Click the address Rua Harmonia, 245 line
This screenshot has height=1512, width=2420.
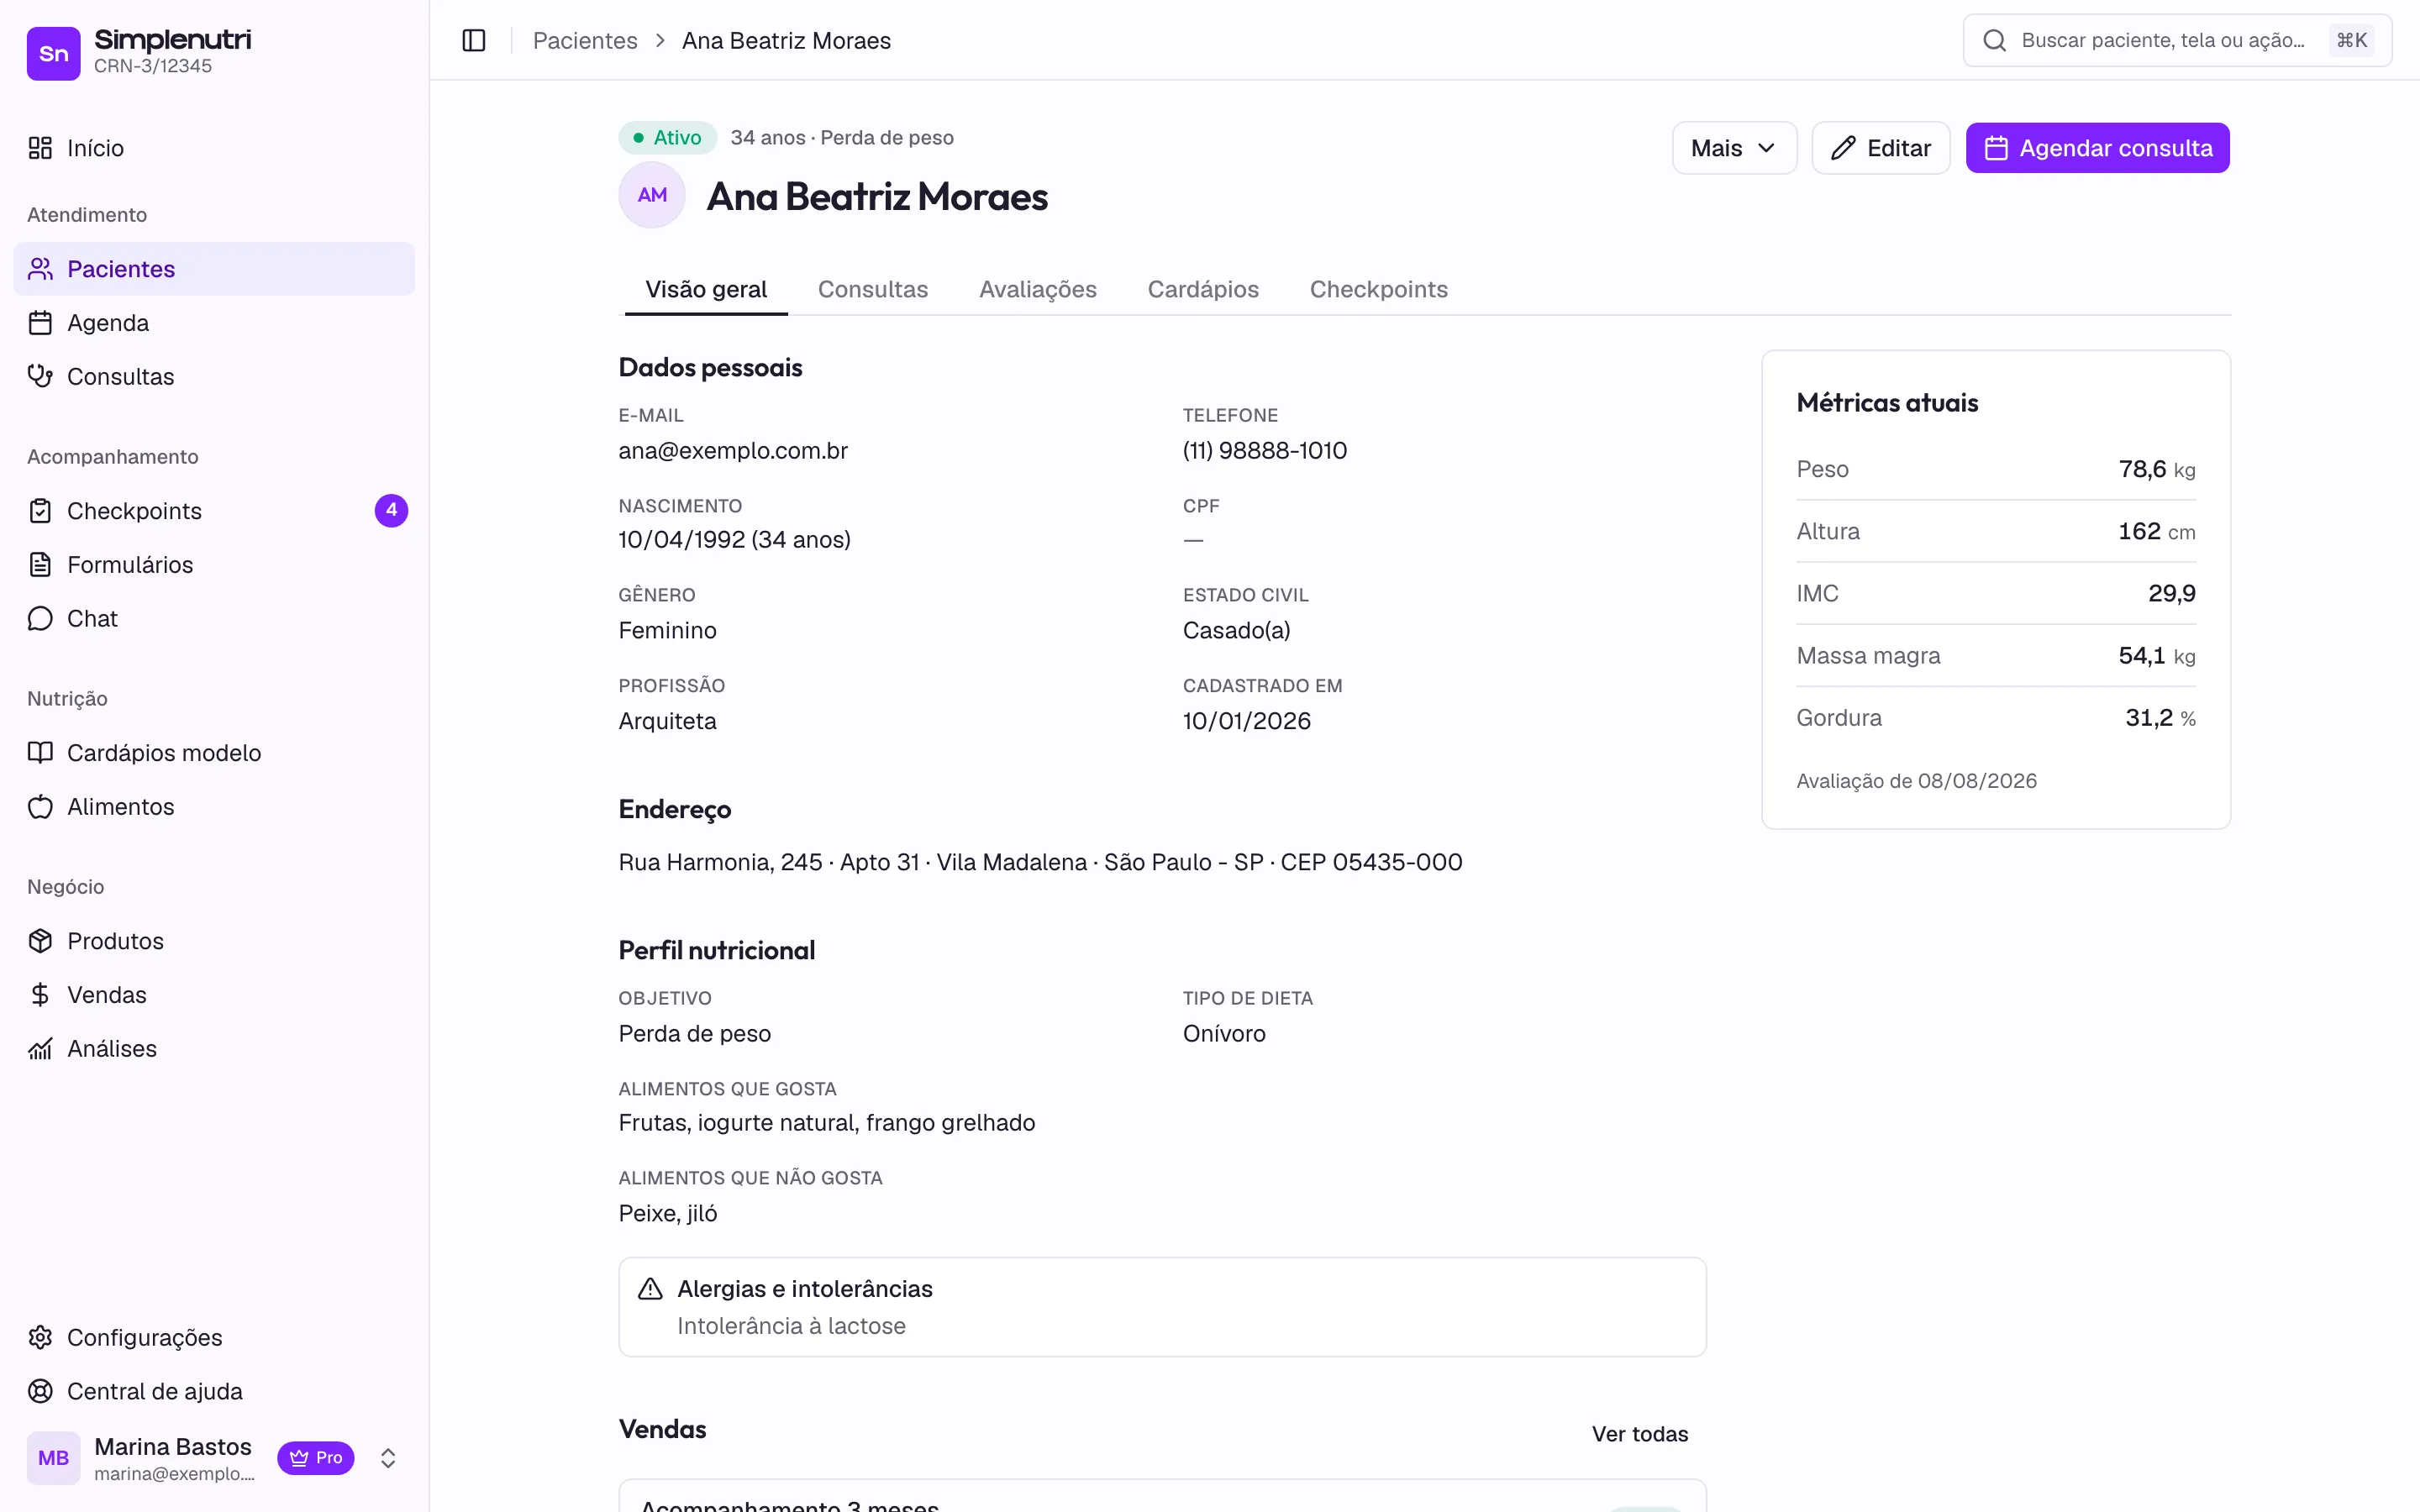pos(1040,862)
